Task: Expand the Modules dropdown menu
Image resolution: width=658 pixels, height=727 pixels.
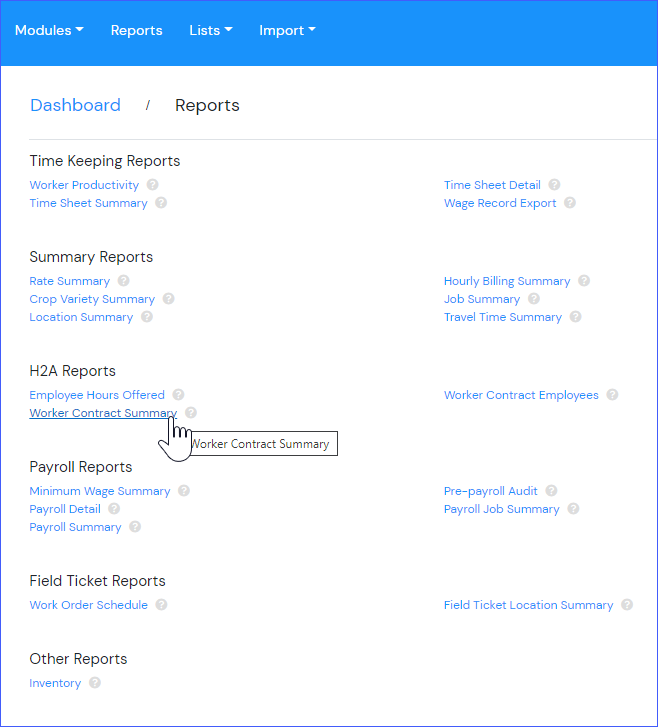Action: [49, 31]
